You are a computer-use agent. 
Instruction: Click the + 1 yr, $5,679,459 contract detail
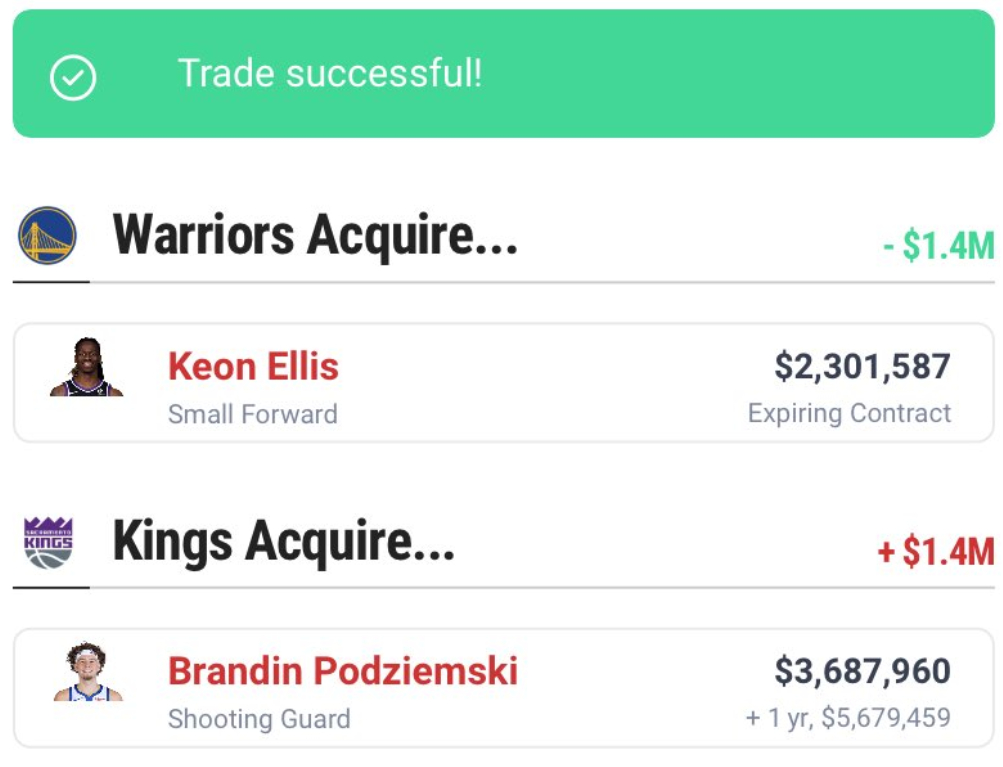point(848,718)
